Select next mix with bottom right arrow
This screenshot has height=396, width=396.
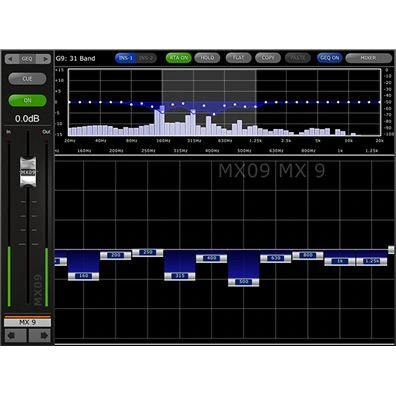click(40, 335)
